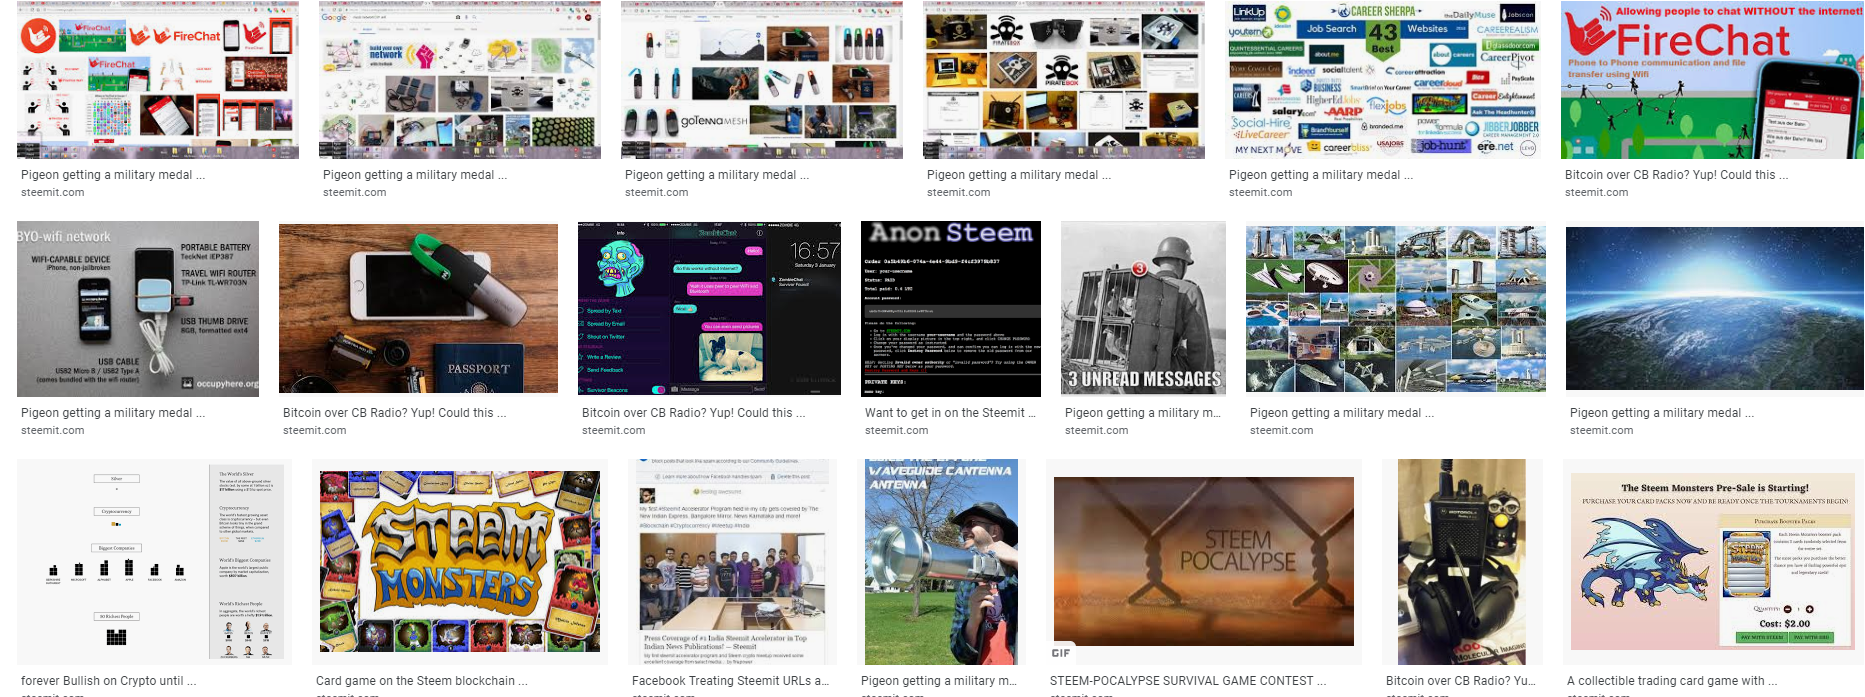The width and height of the screenshot is (1865, 697).
Task: Open the walkie-talkie radio photo
Action: 1462,562
